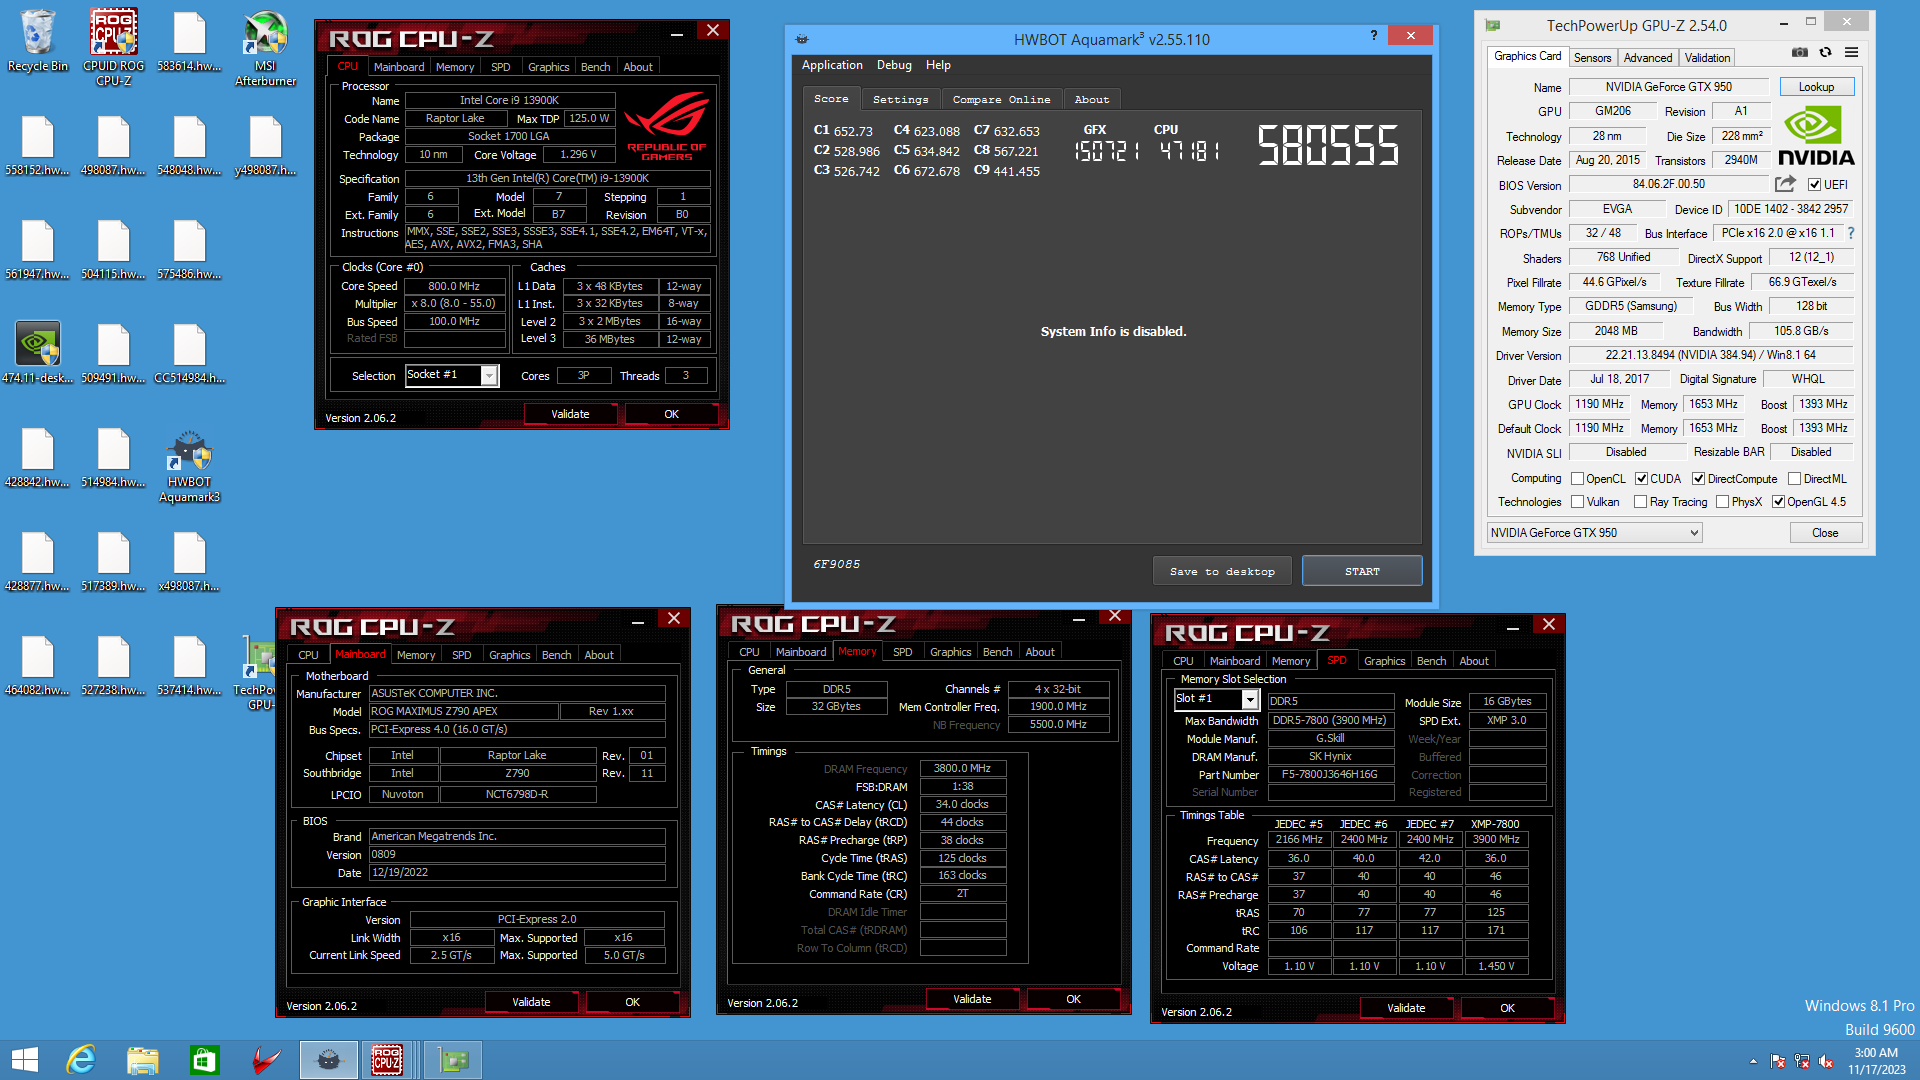Click the Aquamark help question mark
Viewport: 1920px width, 1080px height.
tap(1374, 36)
